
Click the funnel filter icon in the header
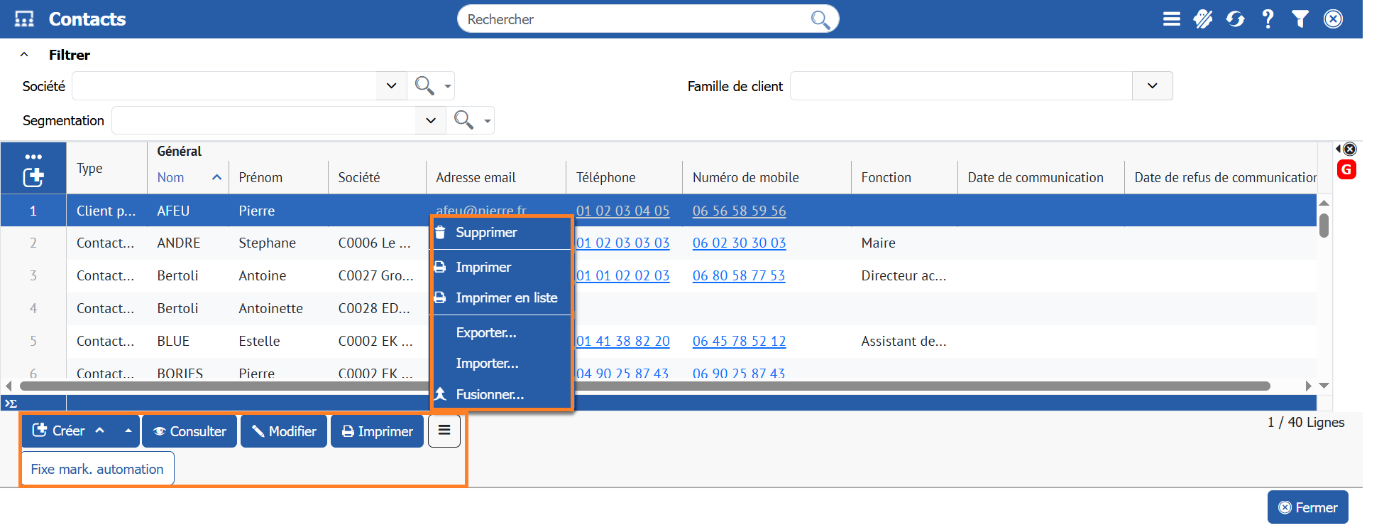[1299, 19]
